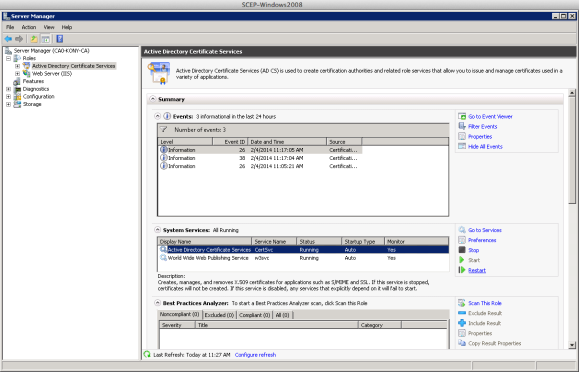Screen dimensions: 579x372
Task: Click the Events information icon
Action: click(167, 116)
